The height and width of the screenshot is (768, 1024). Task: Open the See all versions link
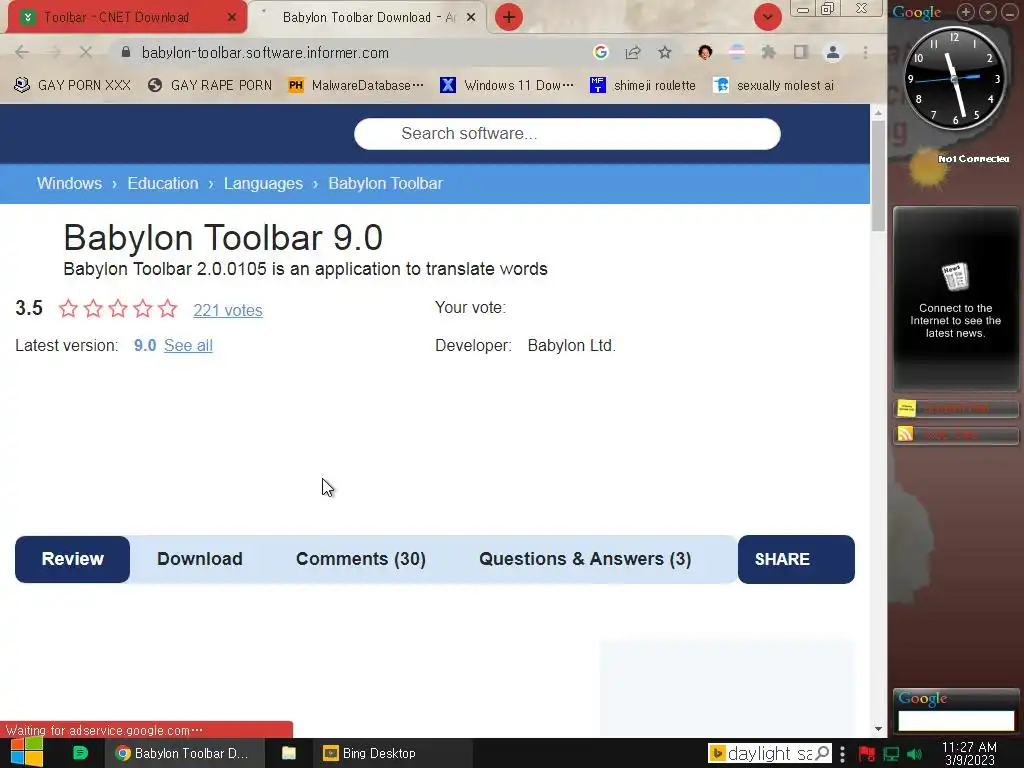tap(188, 345)
